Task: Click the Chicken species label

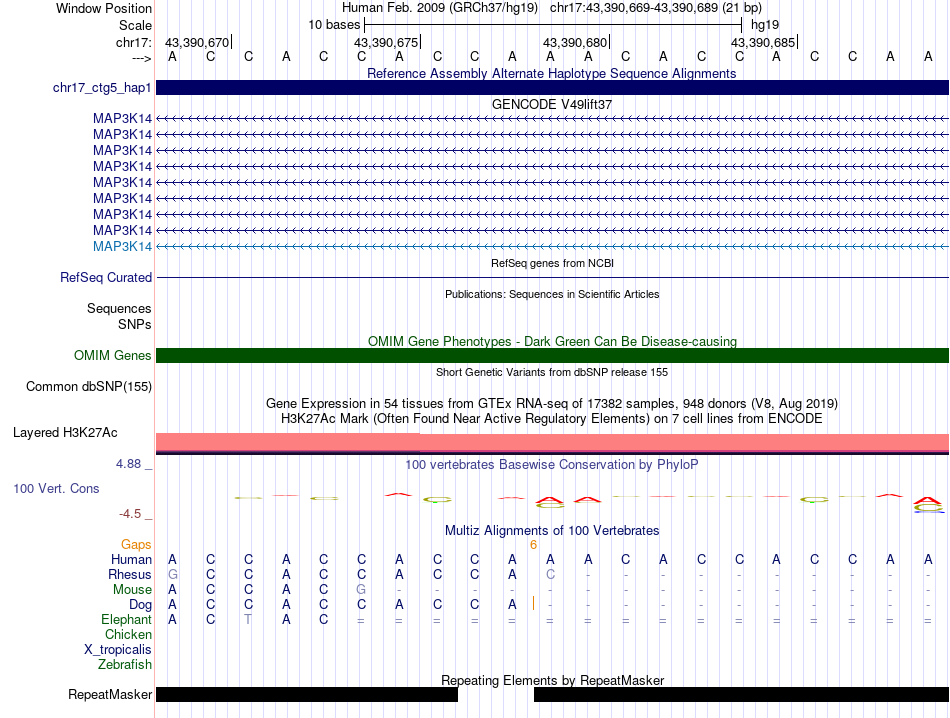Action: coord(128,634)
